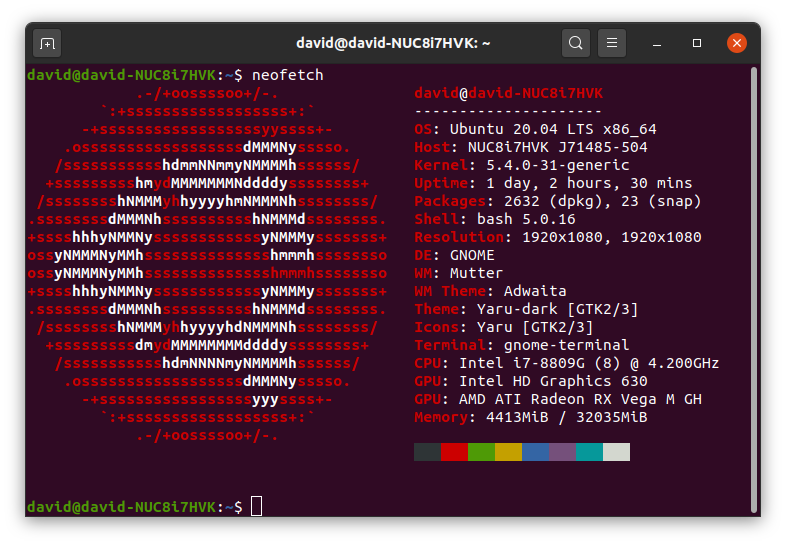The height and width of the screenshot is (545, 786).
Task: Click the neofetch command text
Action: click(288, 75)
